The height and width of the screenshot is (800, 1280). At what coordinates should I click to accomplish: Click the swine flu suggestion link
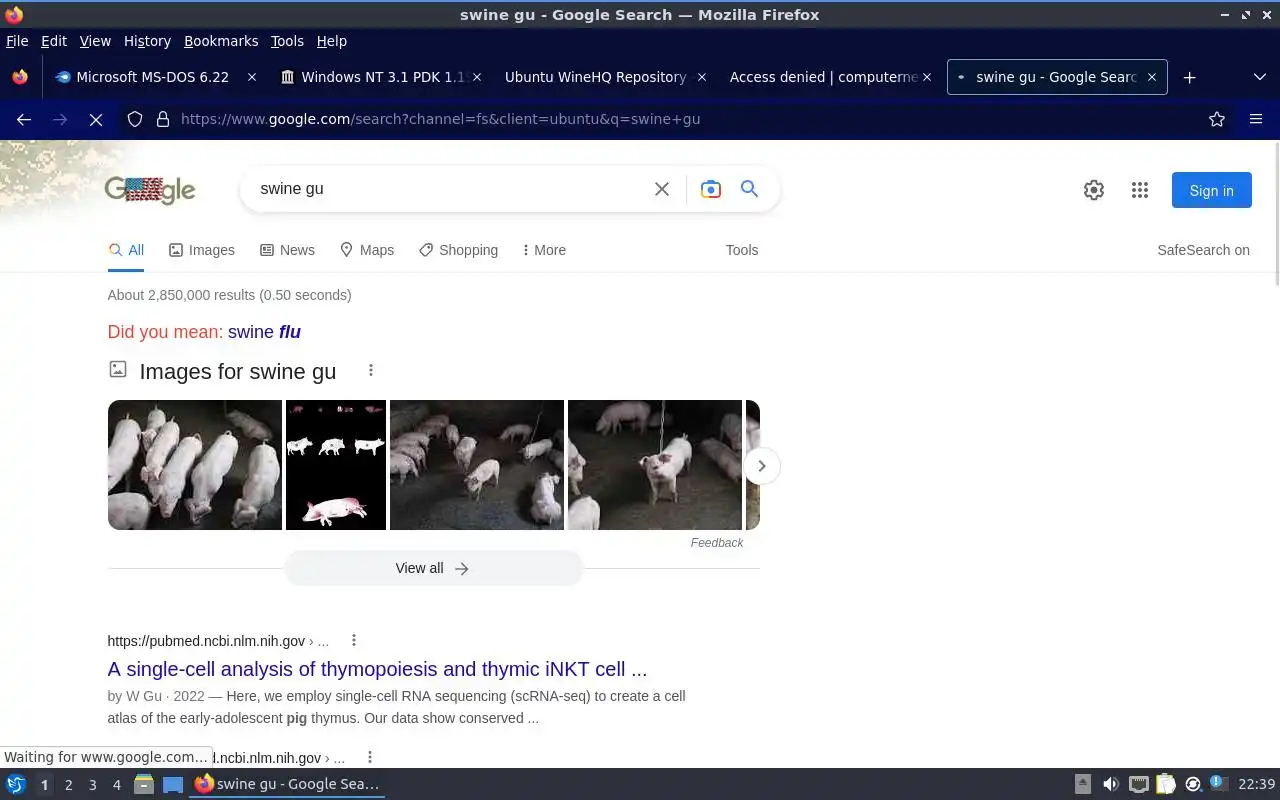[x=264, y=332]
